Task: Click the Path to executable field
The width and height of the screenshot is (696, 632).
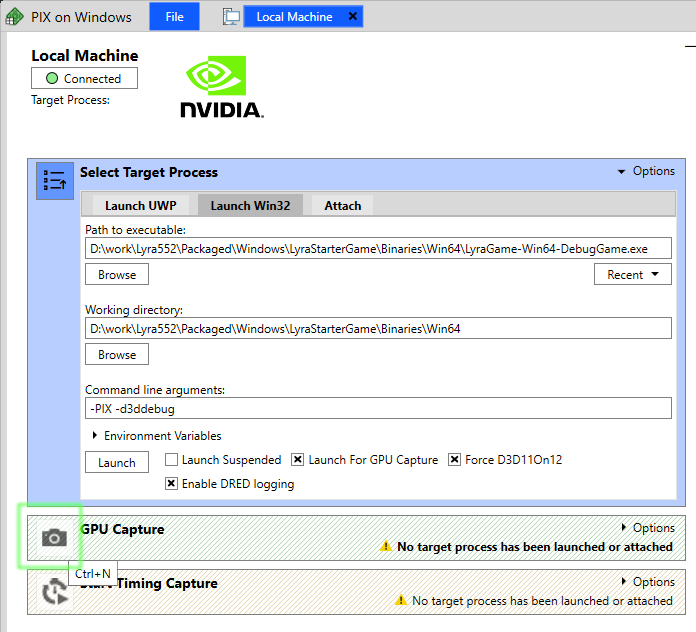Action: click(x=378, y=249)
